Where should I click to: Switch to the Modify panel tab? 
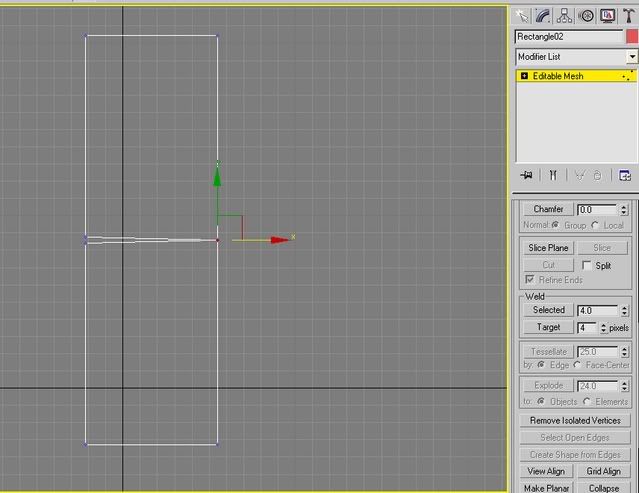[x=543, y=15]
